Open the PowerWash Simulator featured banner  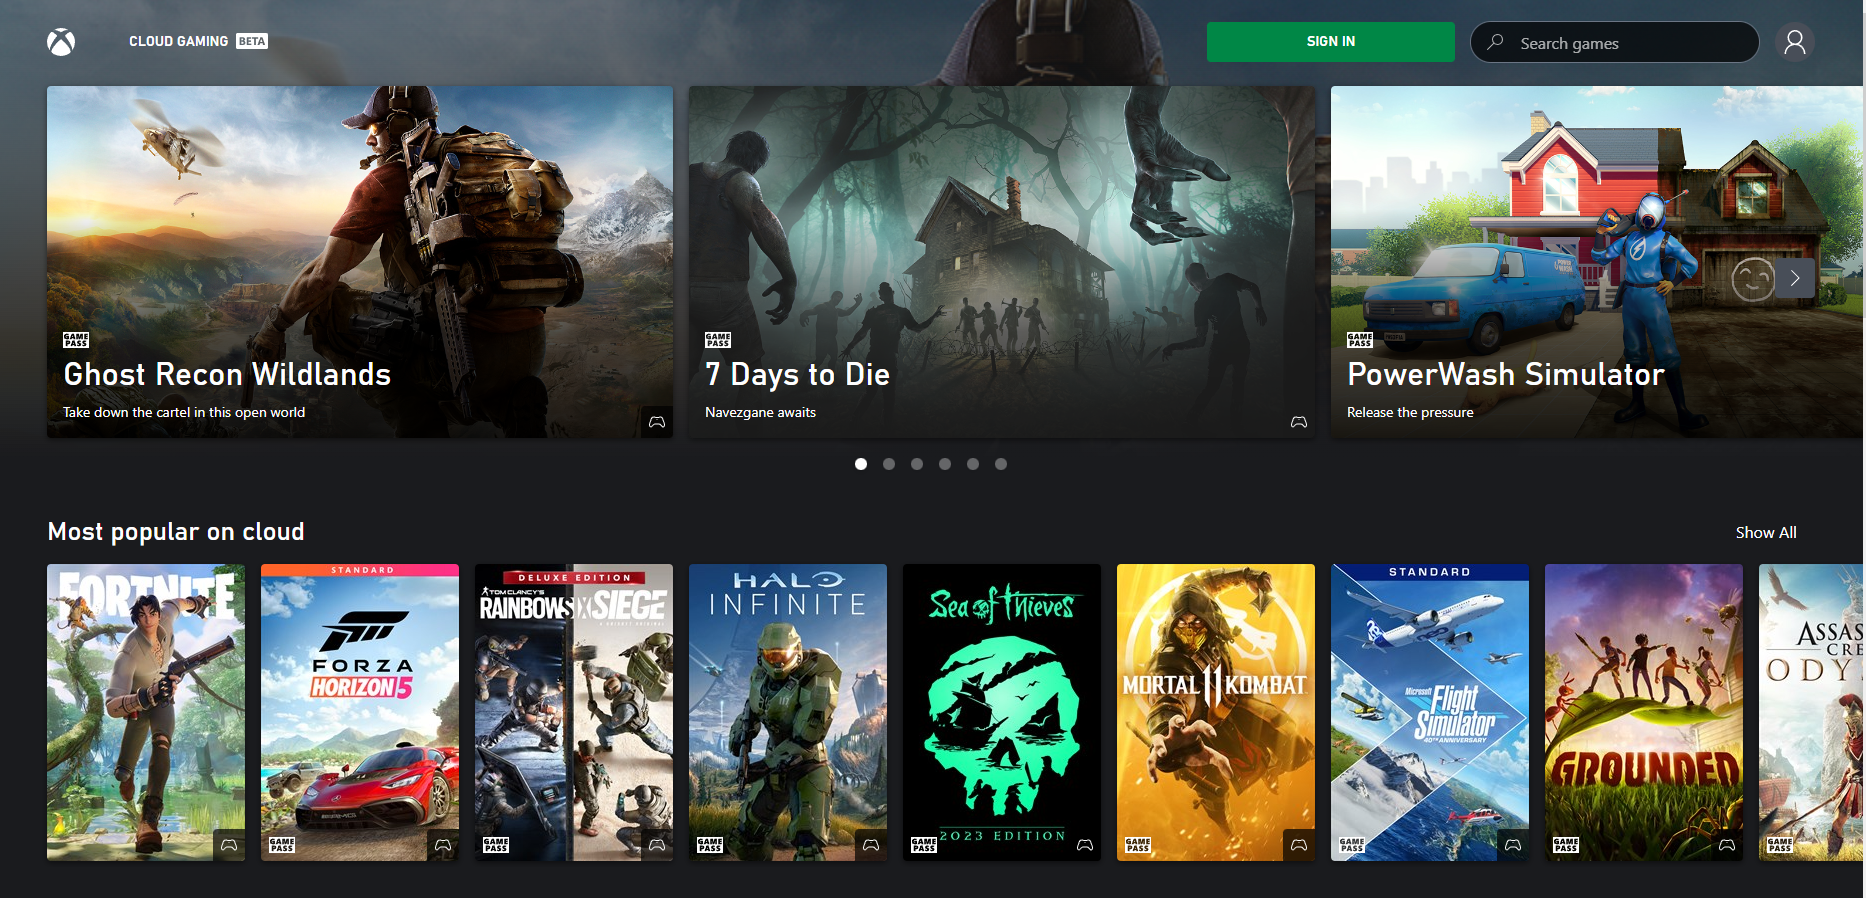click(x=1597, y=262)
